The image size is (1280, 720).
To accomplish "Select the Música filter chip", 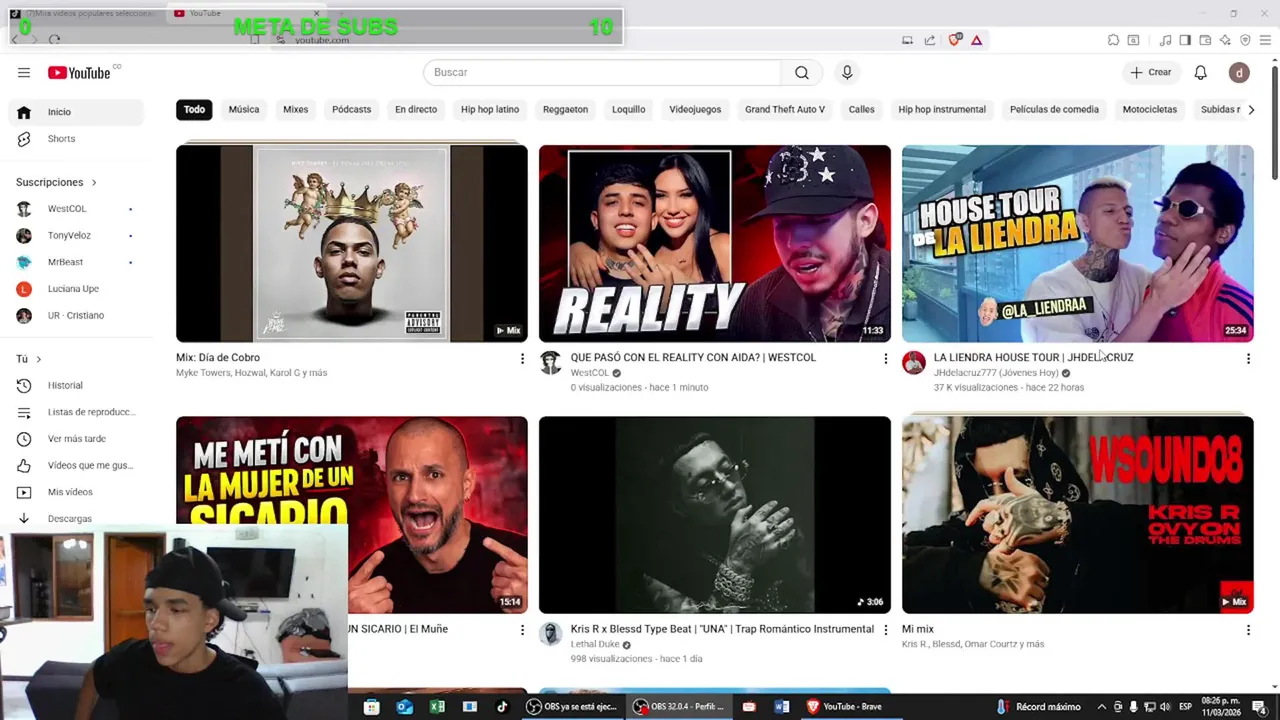I will coord(244,109).
